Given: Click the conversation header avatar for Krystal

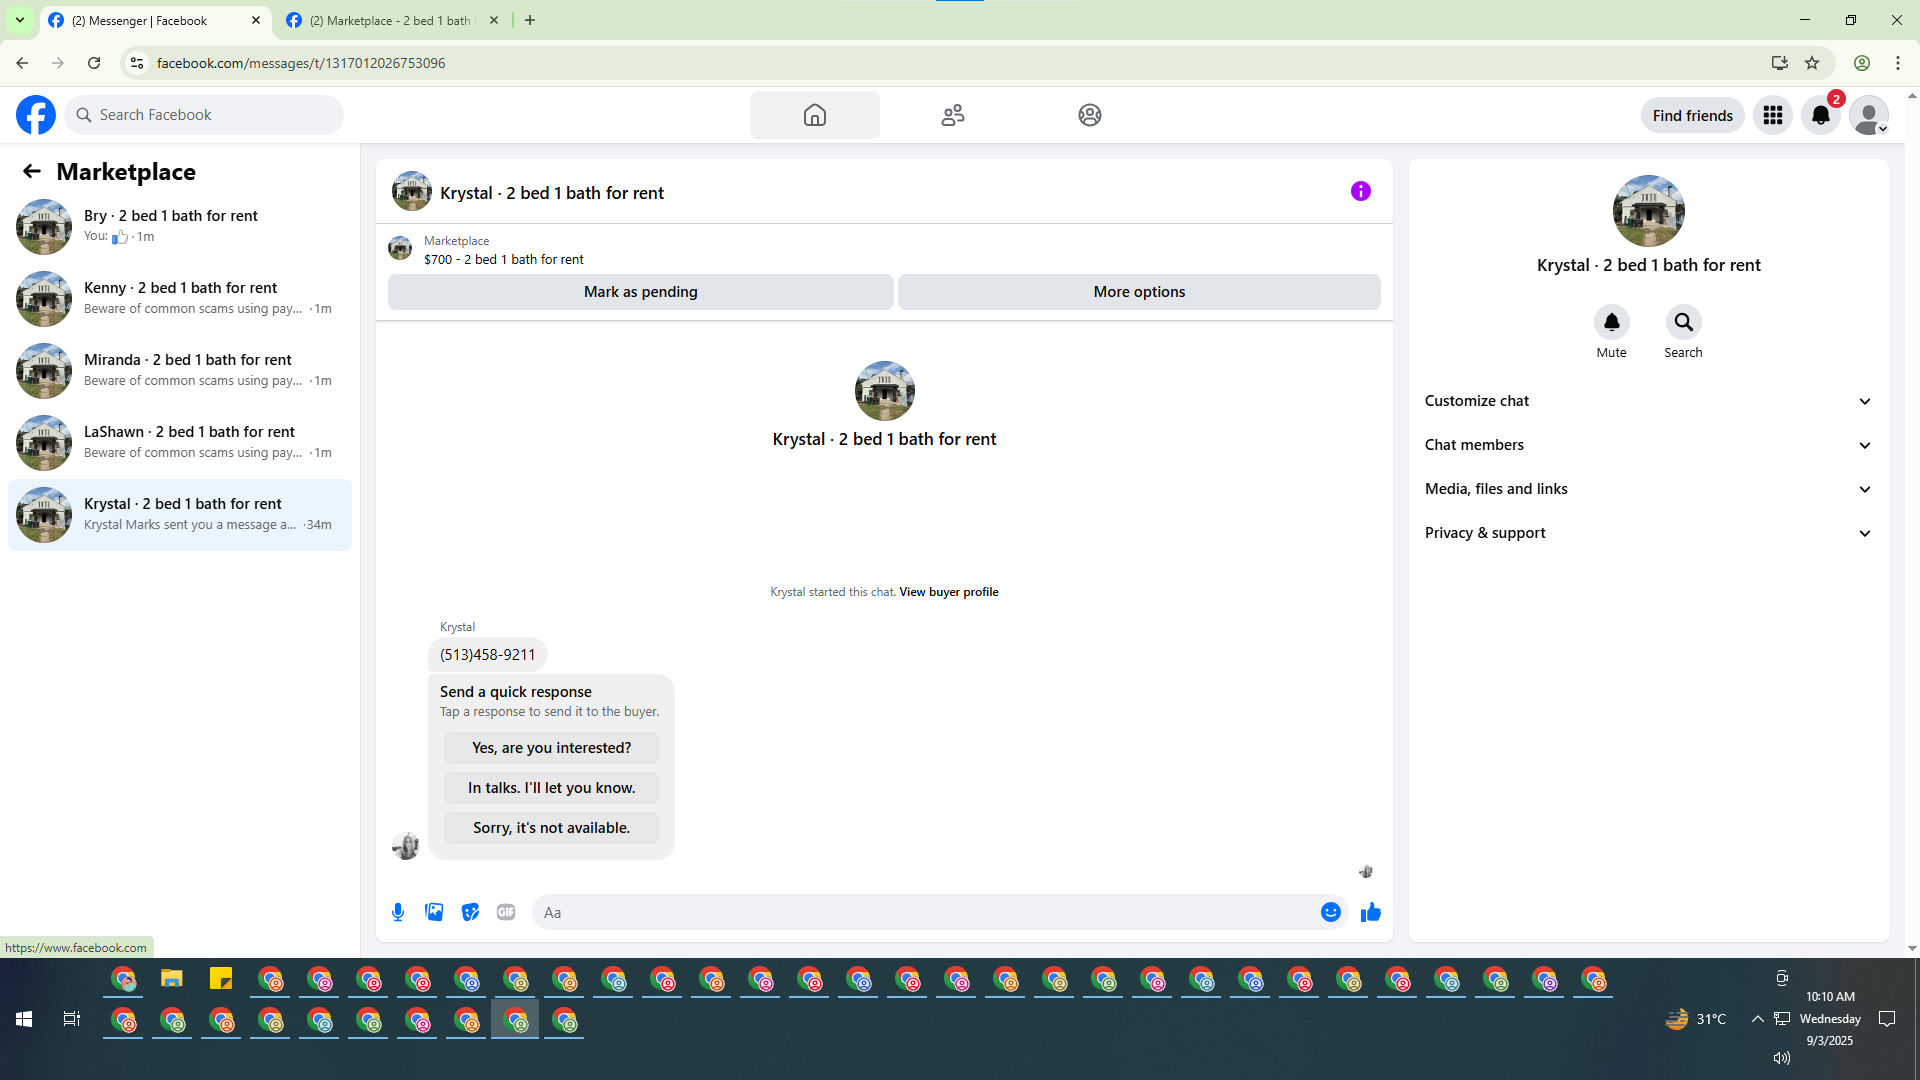Looking at the screenshot, I should pyautogui.click(x=412, y=192).
